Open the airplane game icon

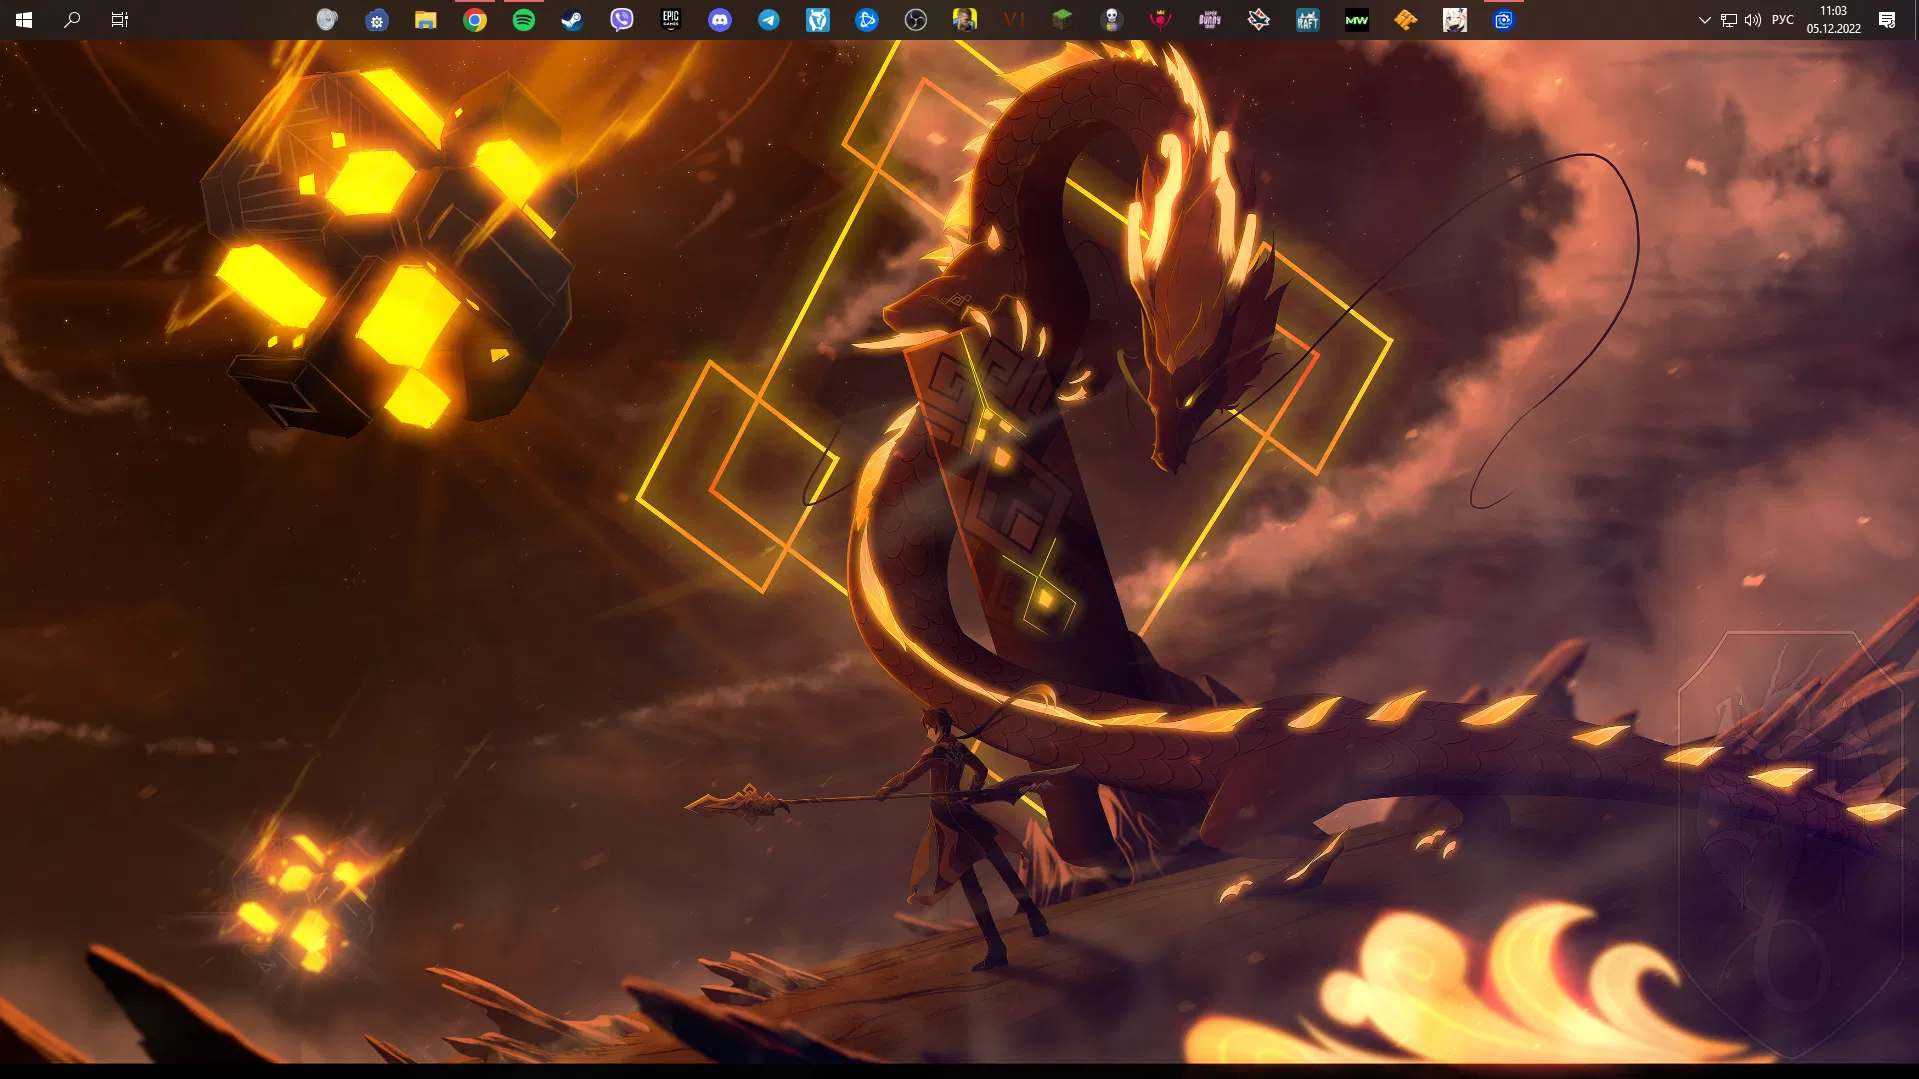coord(1259,20)
